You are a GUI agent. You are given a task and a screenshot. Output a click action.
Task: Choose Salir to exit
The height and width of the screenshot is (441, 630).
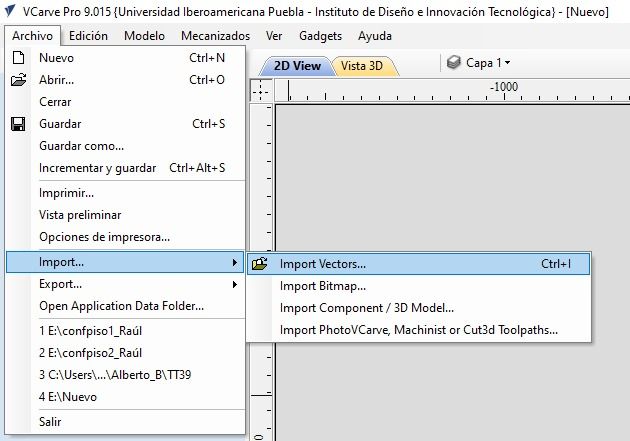click(125, 422)
